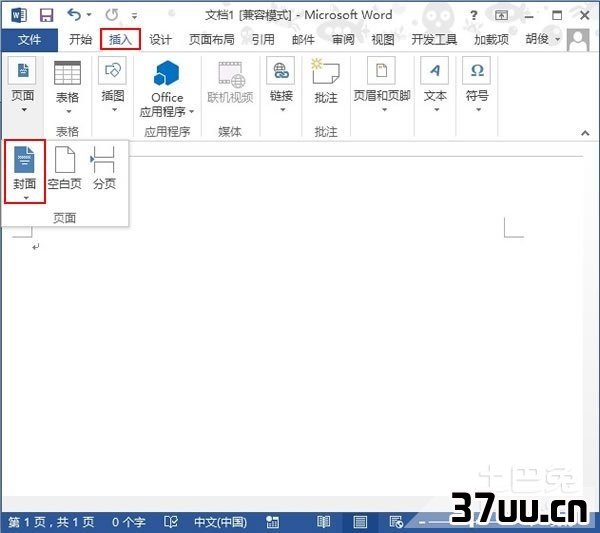Open the undo history dropdown arrow
The height and width of the screenshot is (533, 600).
point(89,15)
